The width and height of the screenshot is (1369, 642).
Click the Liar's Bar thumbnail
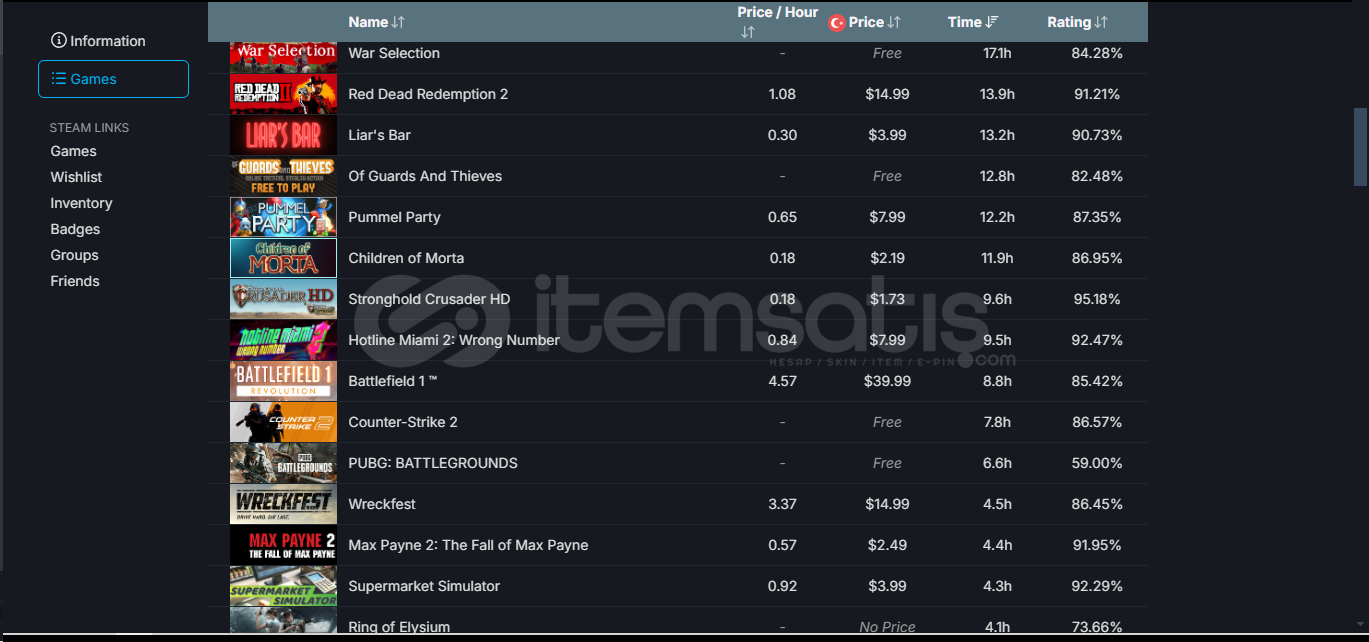coord(283,135)
